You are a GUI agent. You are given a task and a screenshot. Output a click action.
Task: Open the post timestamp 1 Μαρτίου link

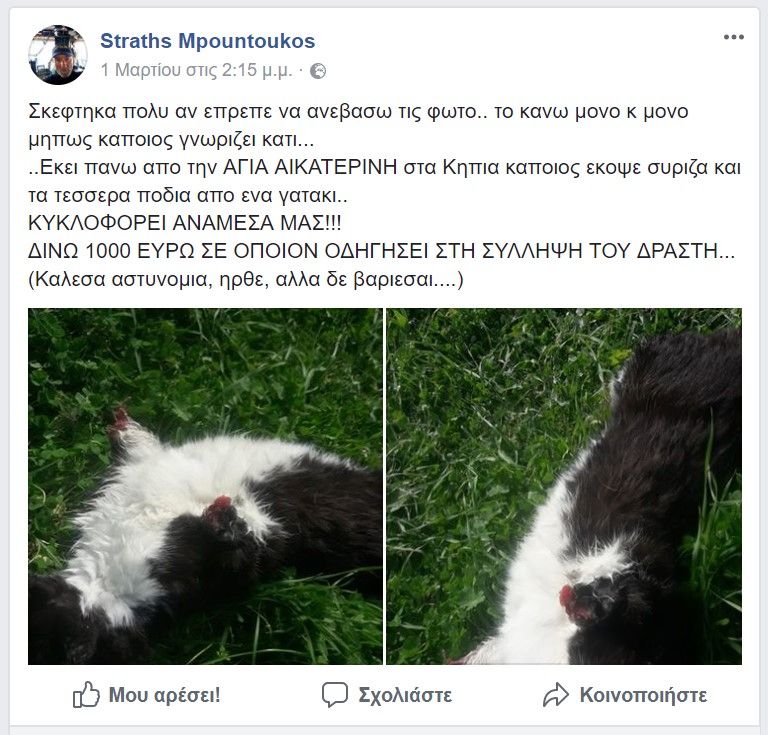point(196,71)
